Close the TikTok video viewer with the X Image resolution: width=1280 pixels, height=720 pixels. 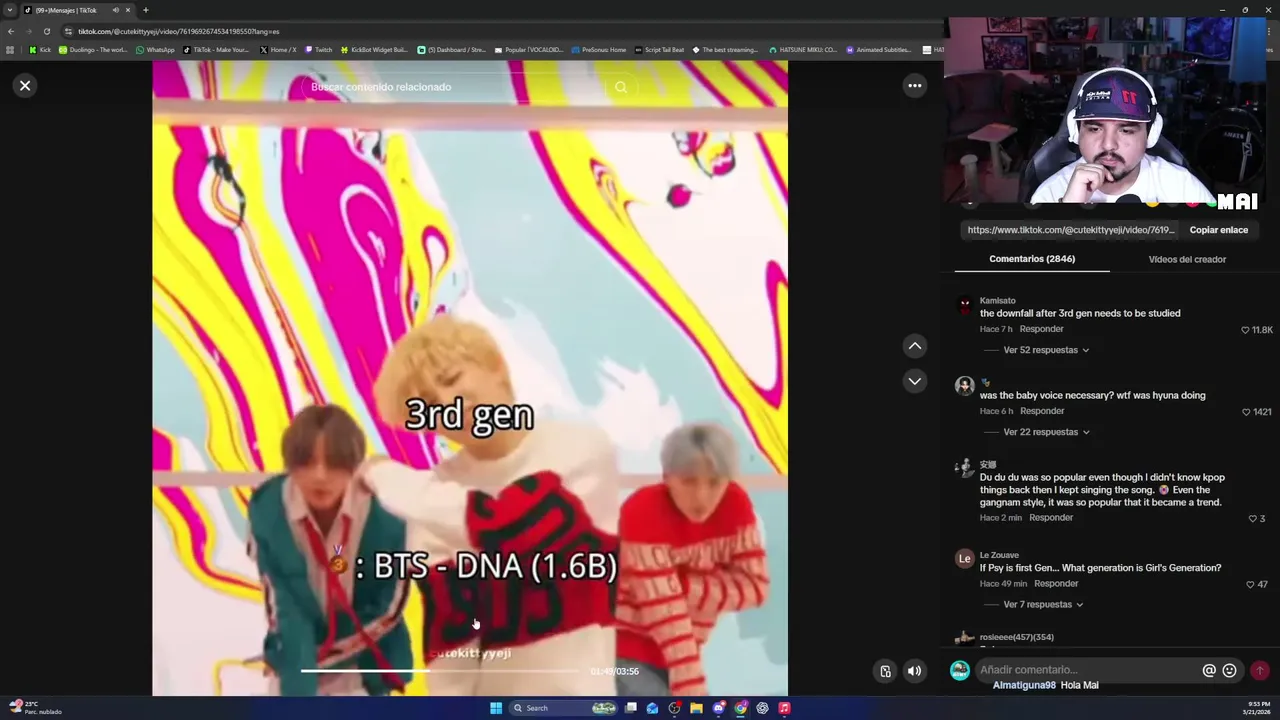[x=25, y=86]
